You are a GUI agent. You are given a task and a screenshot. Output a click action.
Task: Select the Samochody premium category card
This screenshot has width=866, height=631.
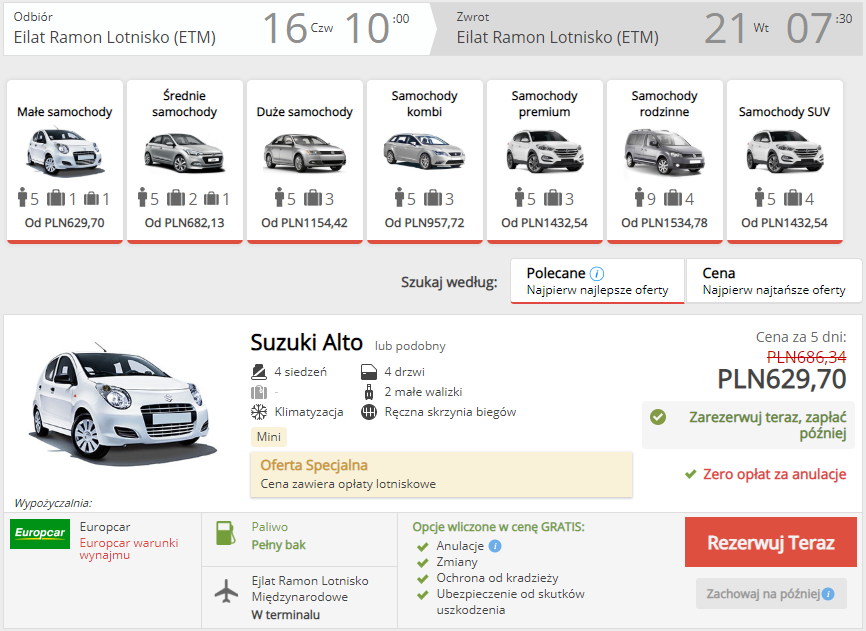tap(544, 161)
